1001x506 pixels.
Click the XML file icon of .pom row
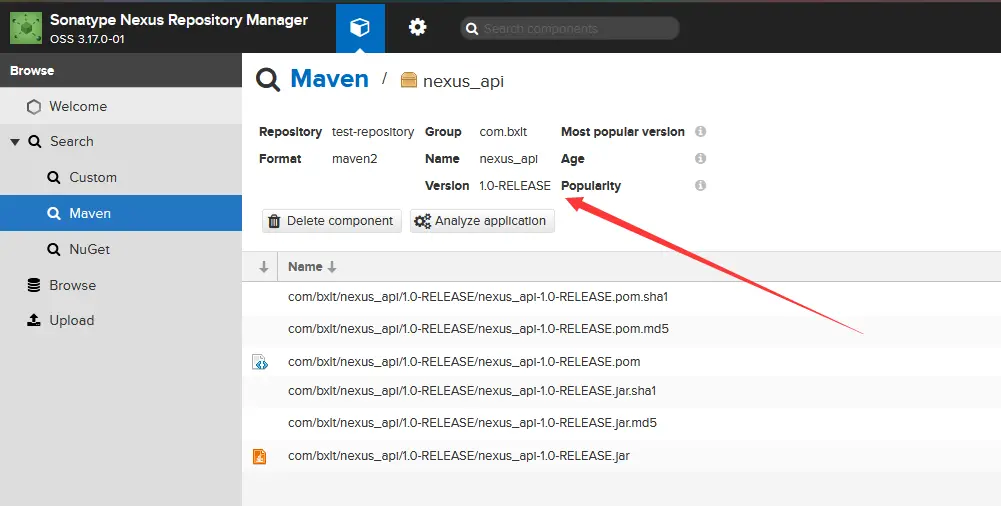(260, 362)
